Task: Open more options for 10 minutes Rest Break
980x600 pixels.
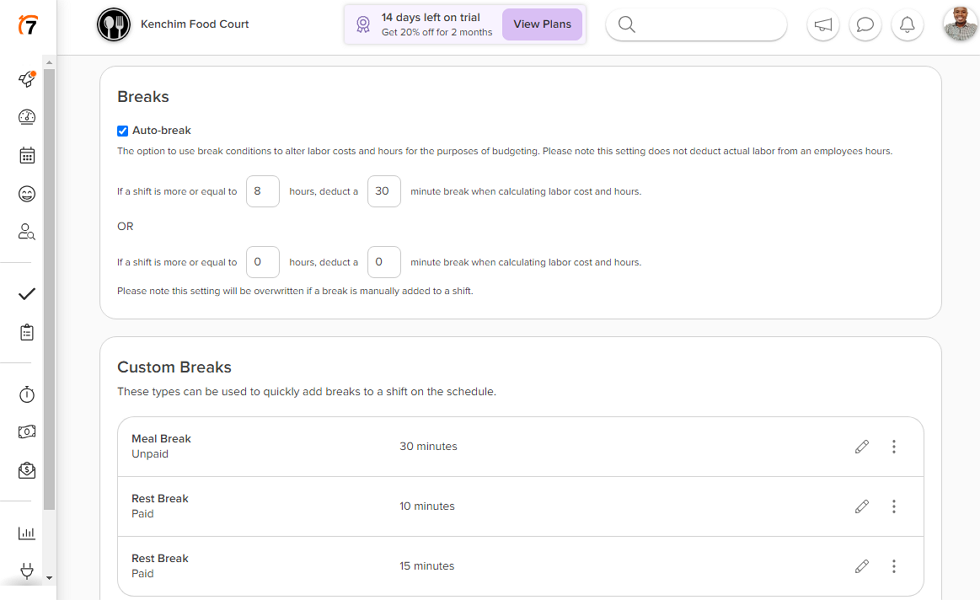Action: 894,506
